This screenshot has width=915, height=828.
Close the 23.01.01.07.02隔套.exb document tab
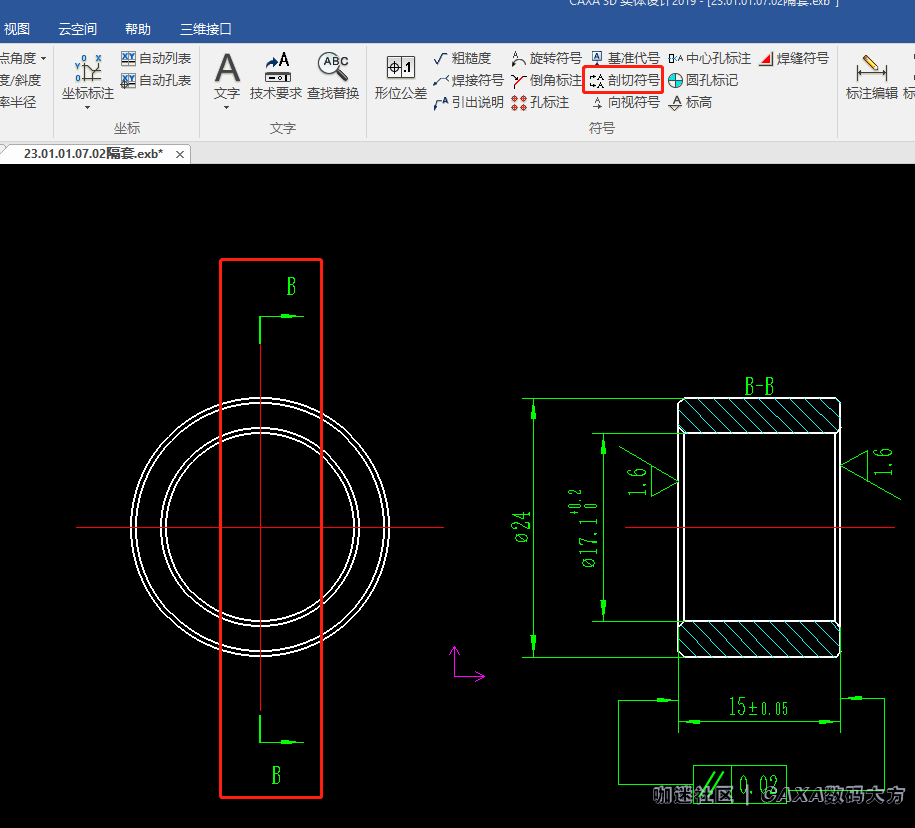180,154
